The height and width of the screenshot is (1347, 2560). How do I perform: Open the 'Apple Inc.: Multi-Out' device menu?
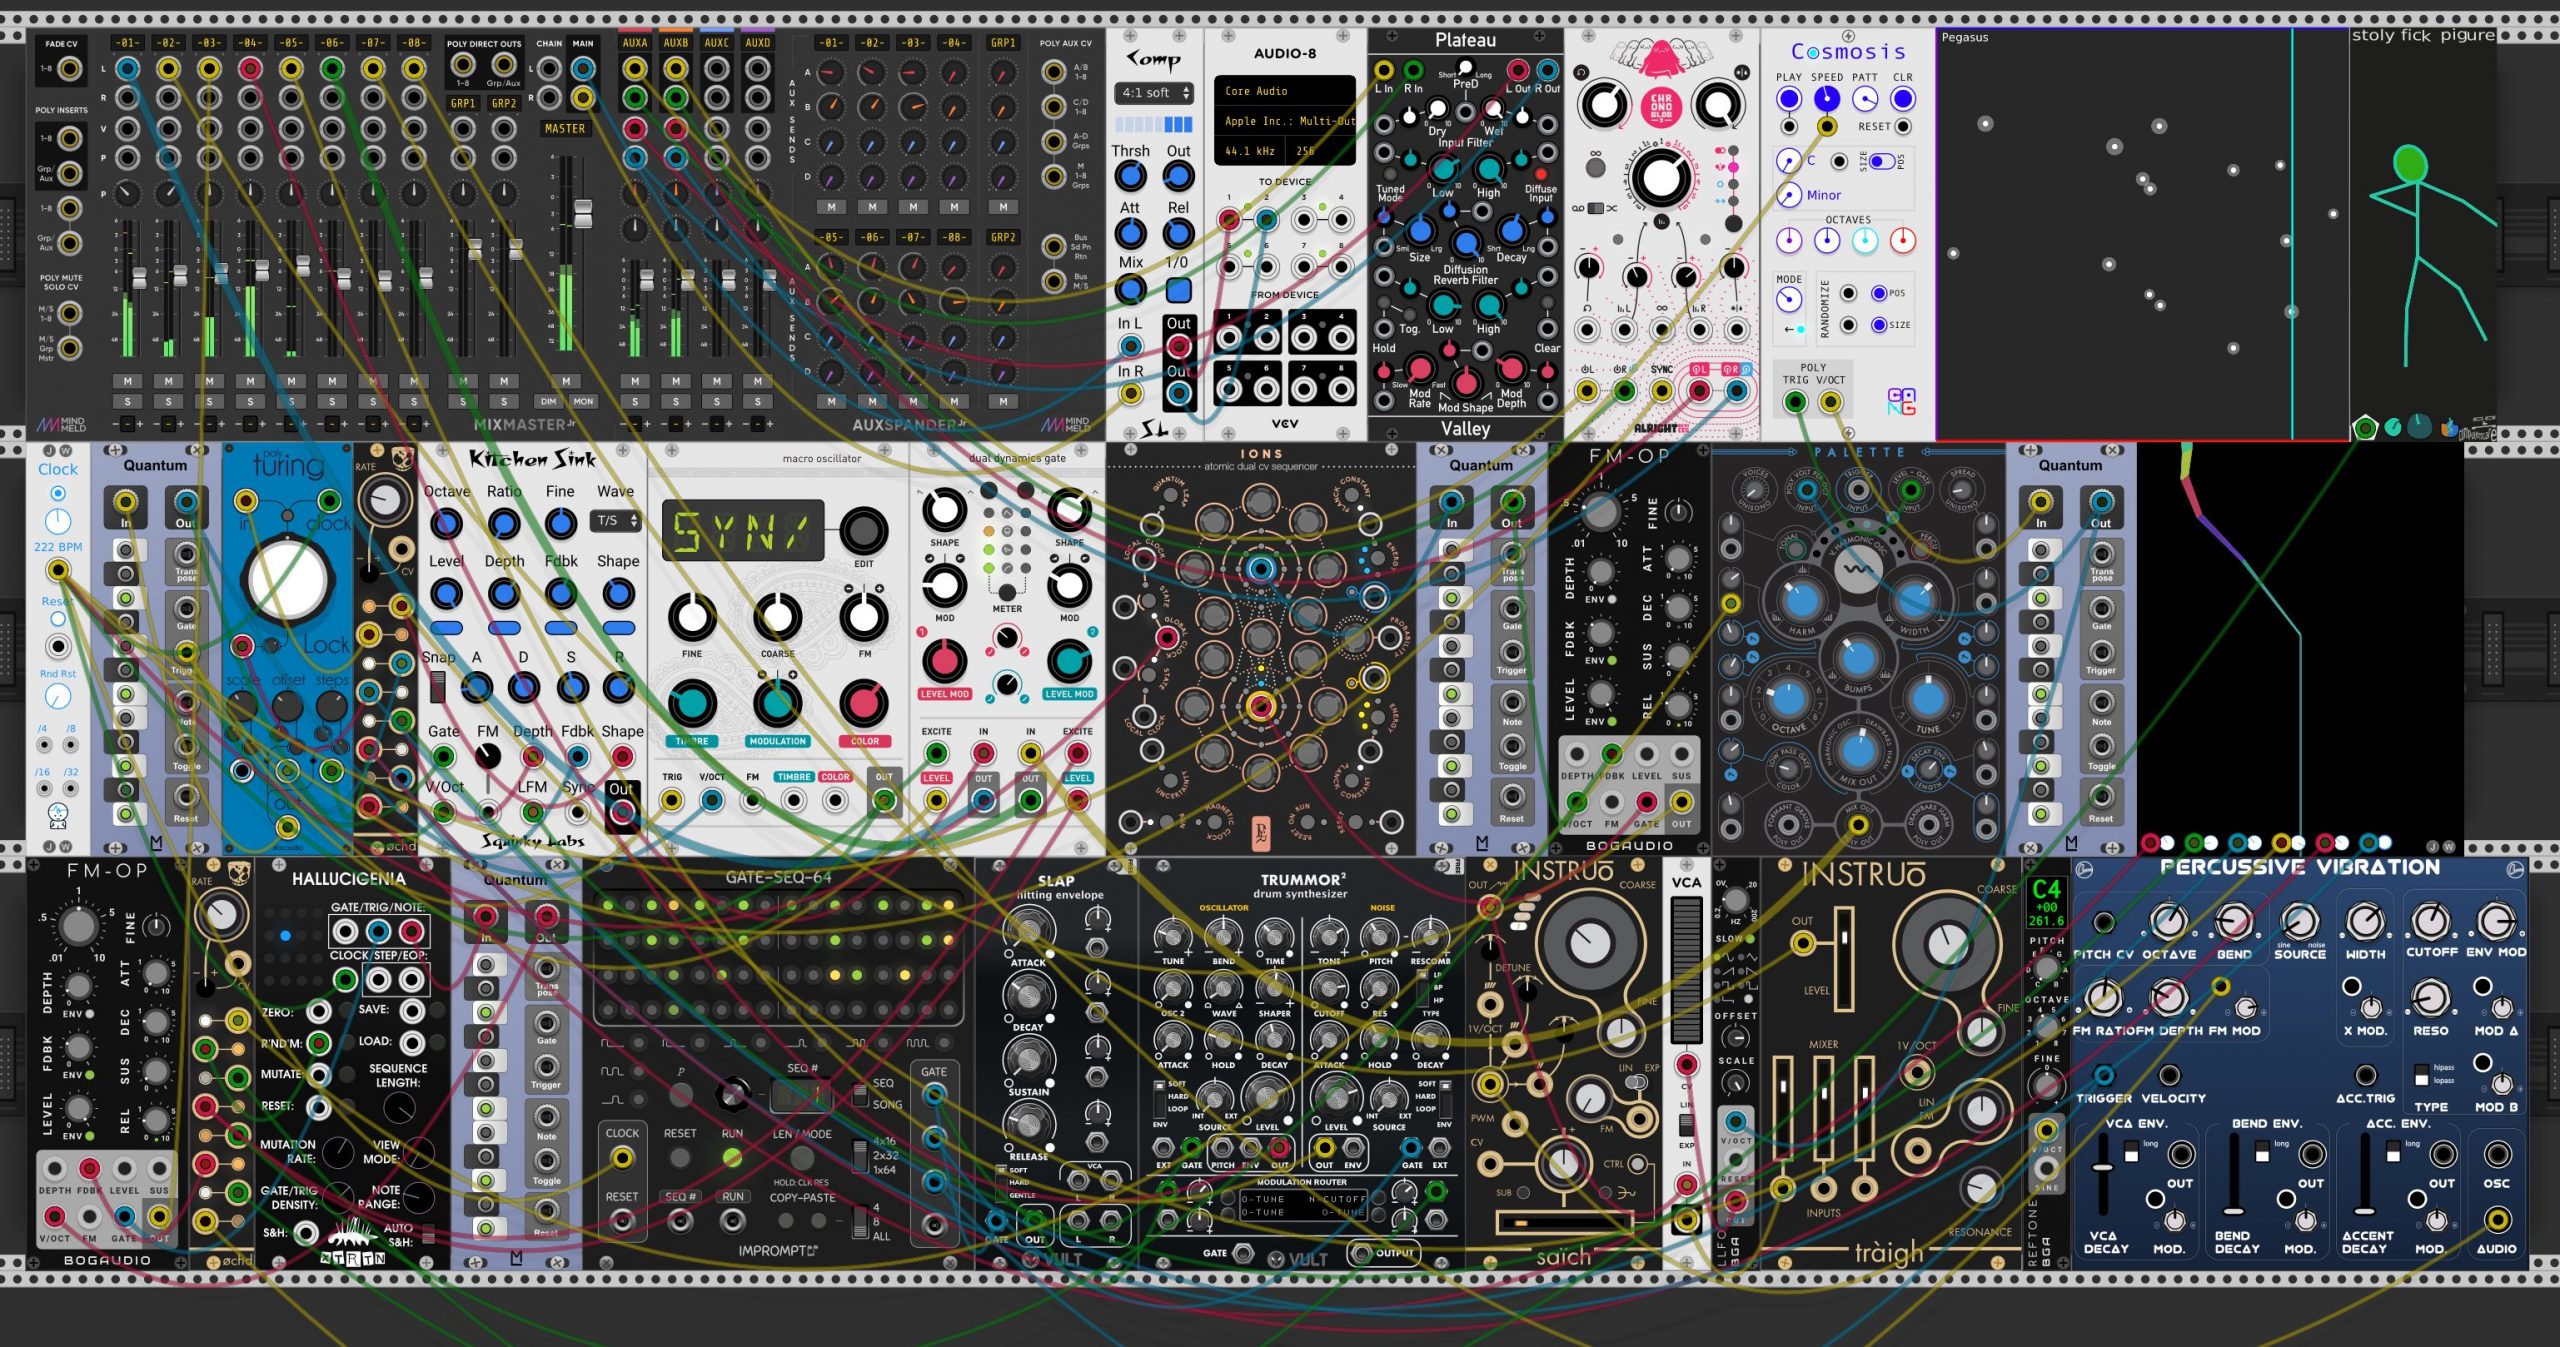click(1284, 121)
